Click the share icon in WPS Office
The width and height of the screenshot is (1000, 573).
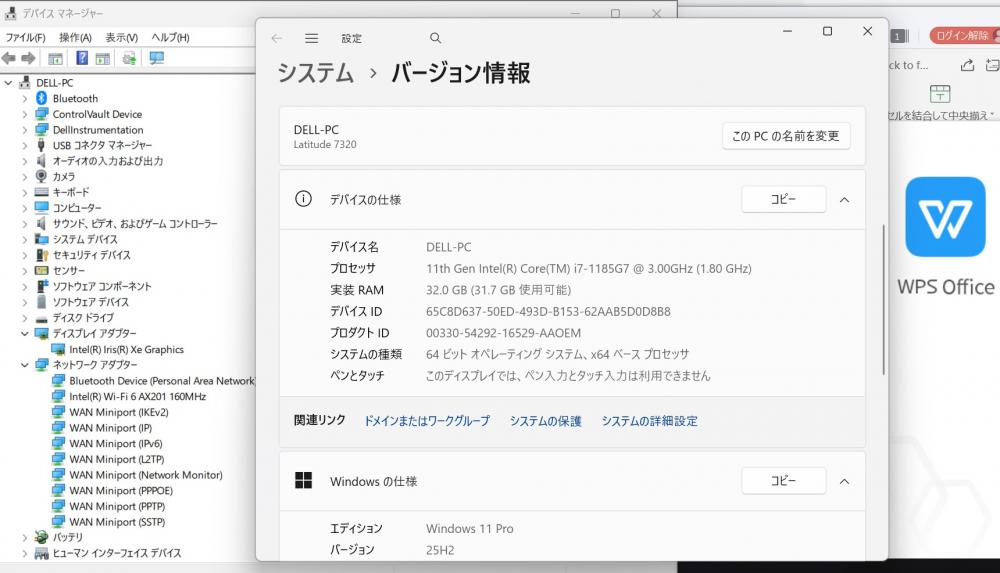click(x=967, y=65)
